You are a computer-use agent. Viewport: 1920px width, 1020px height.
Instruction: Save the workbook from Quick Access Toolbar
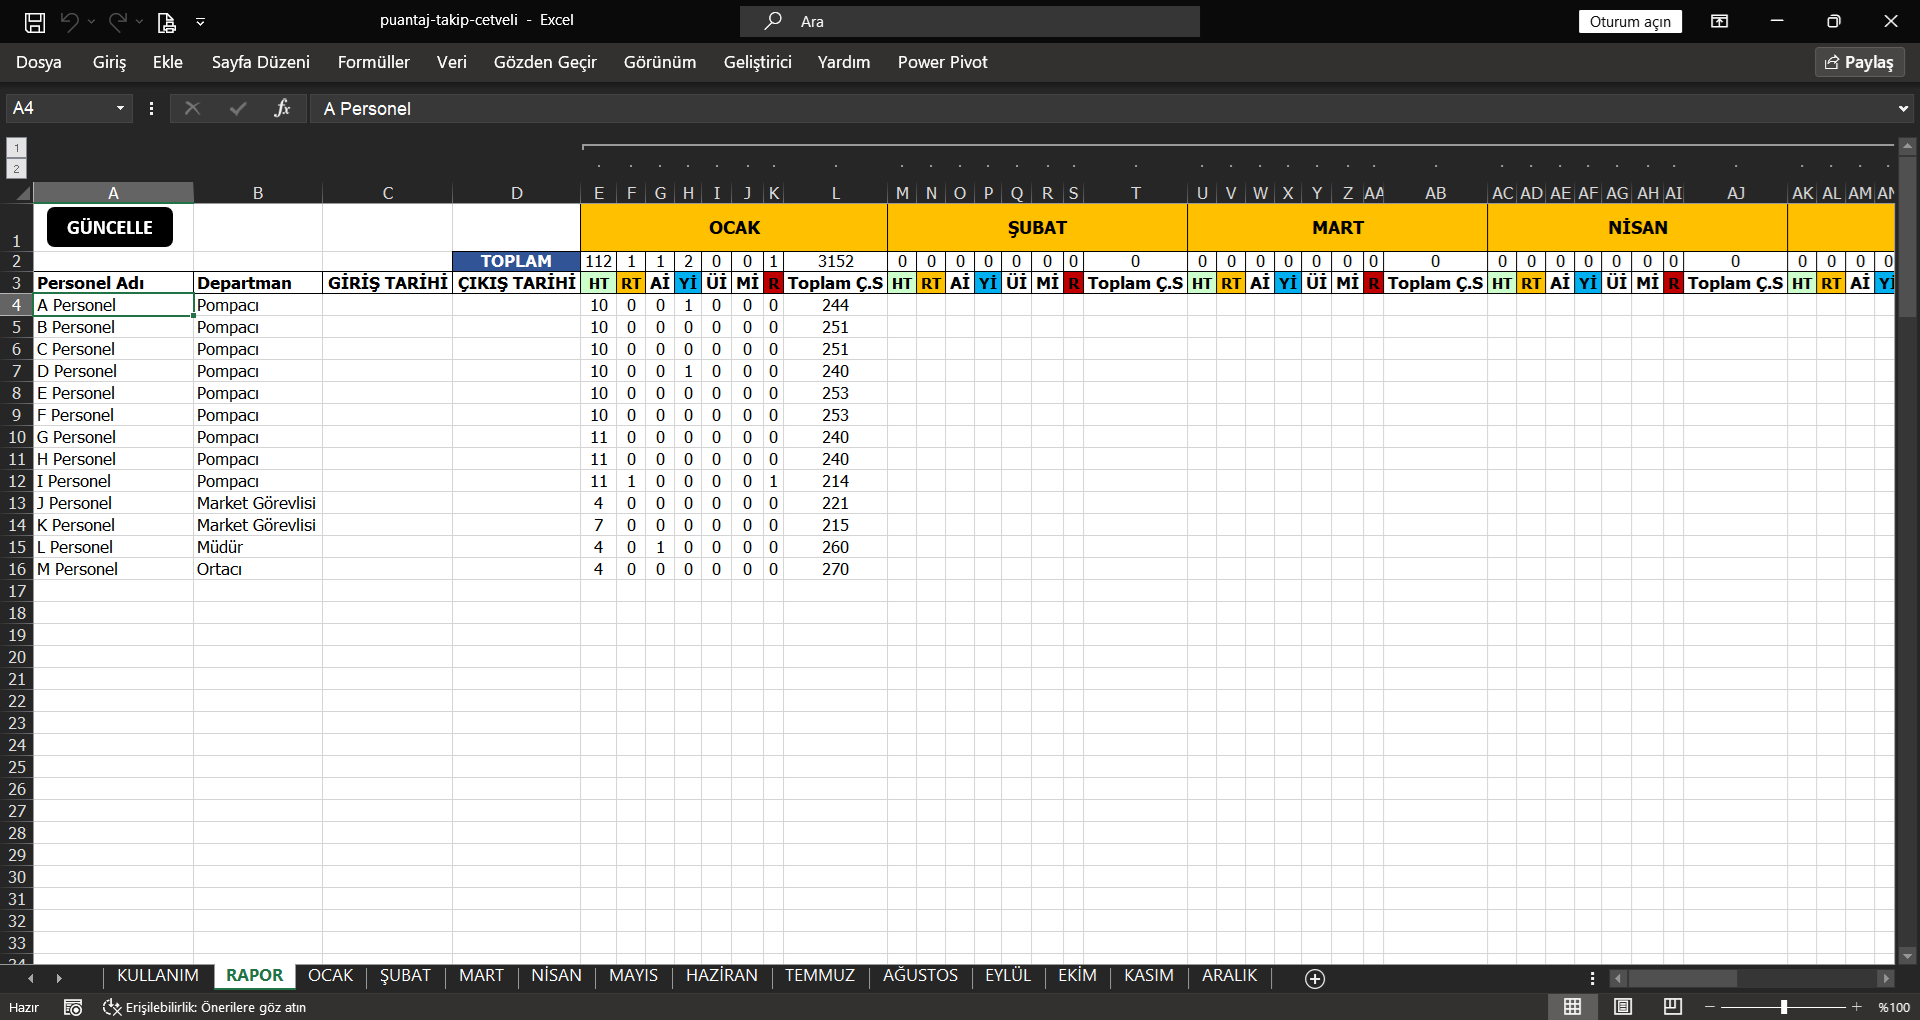(34, 21)
